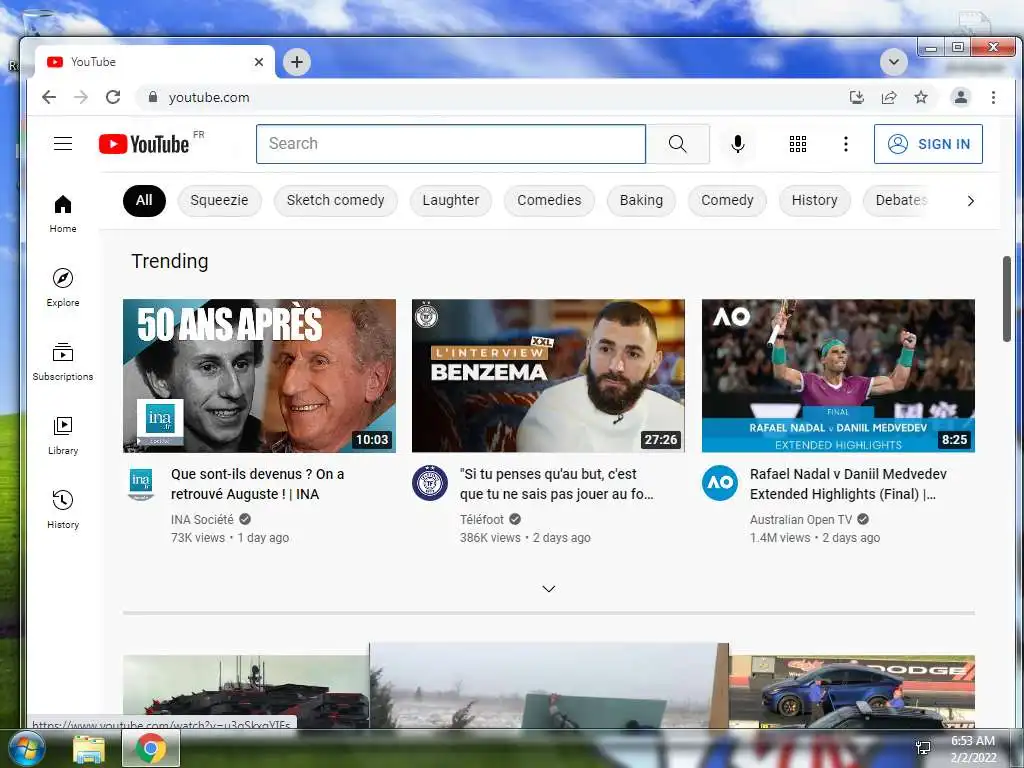Reload the page
The image size is (1024, 768).
[x=113, y=97]
